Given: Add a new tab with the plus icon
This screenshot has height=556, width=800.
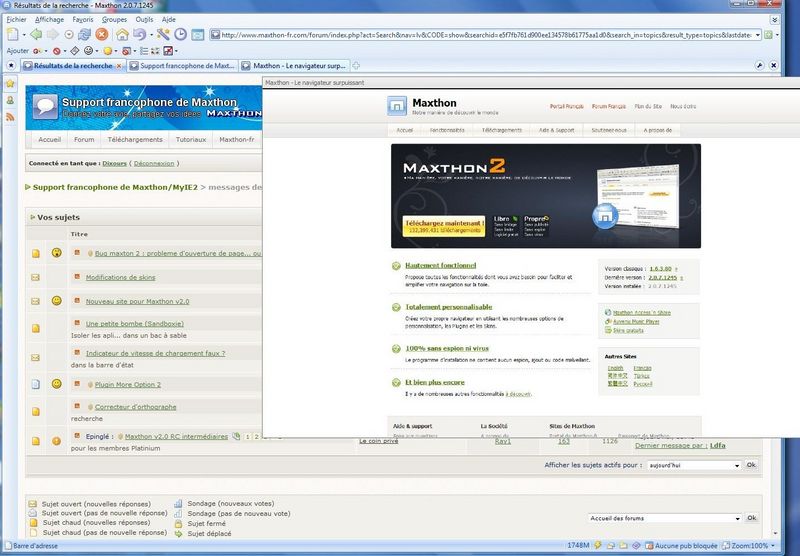Looking at the screenshot, I should 356,66.
